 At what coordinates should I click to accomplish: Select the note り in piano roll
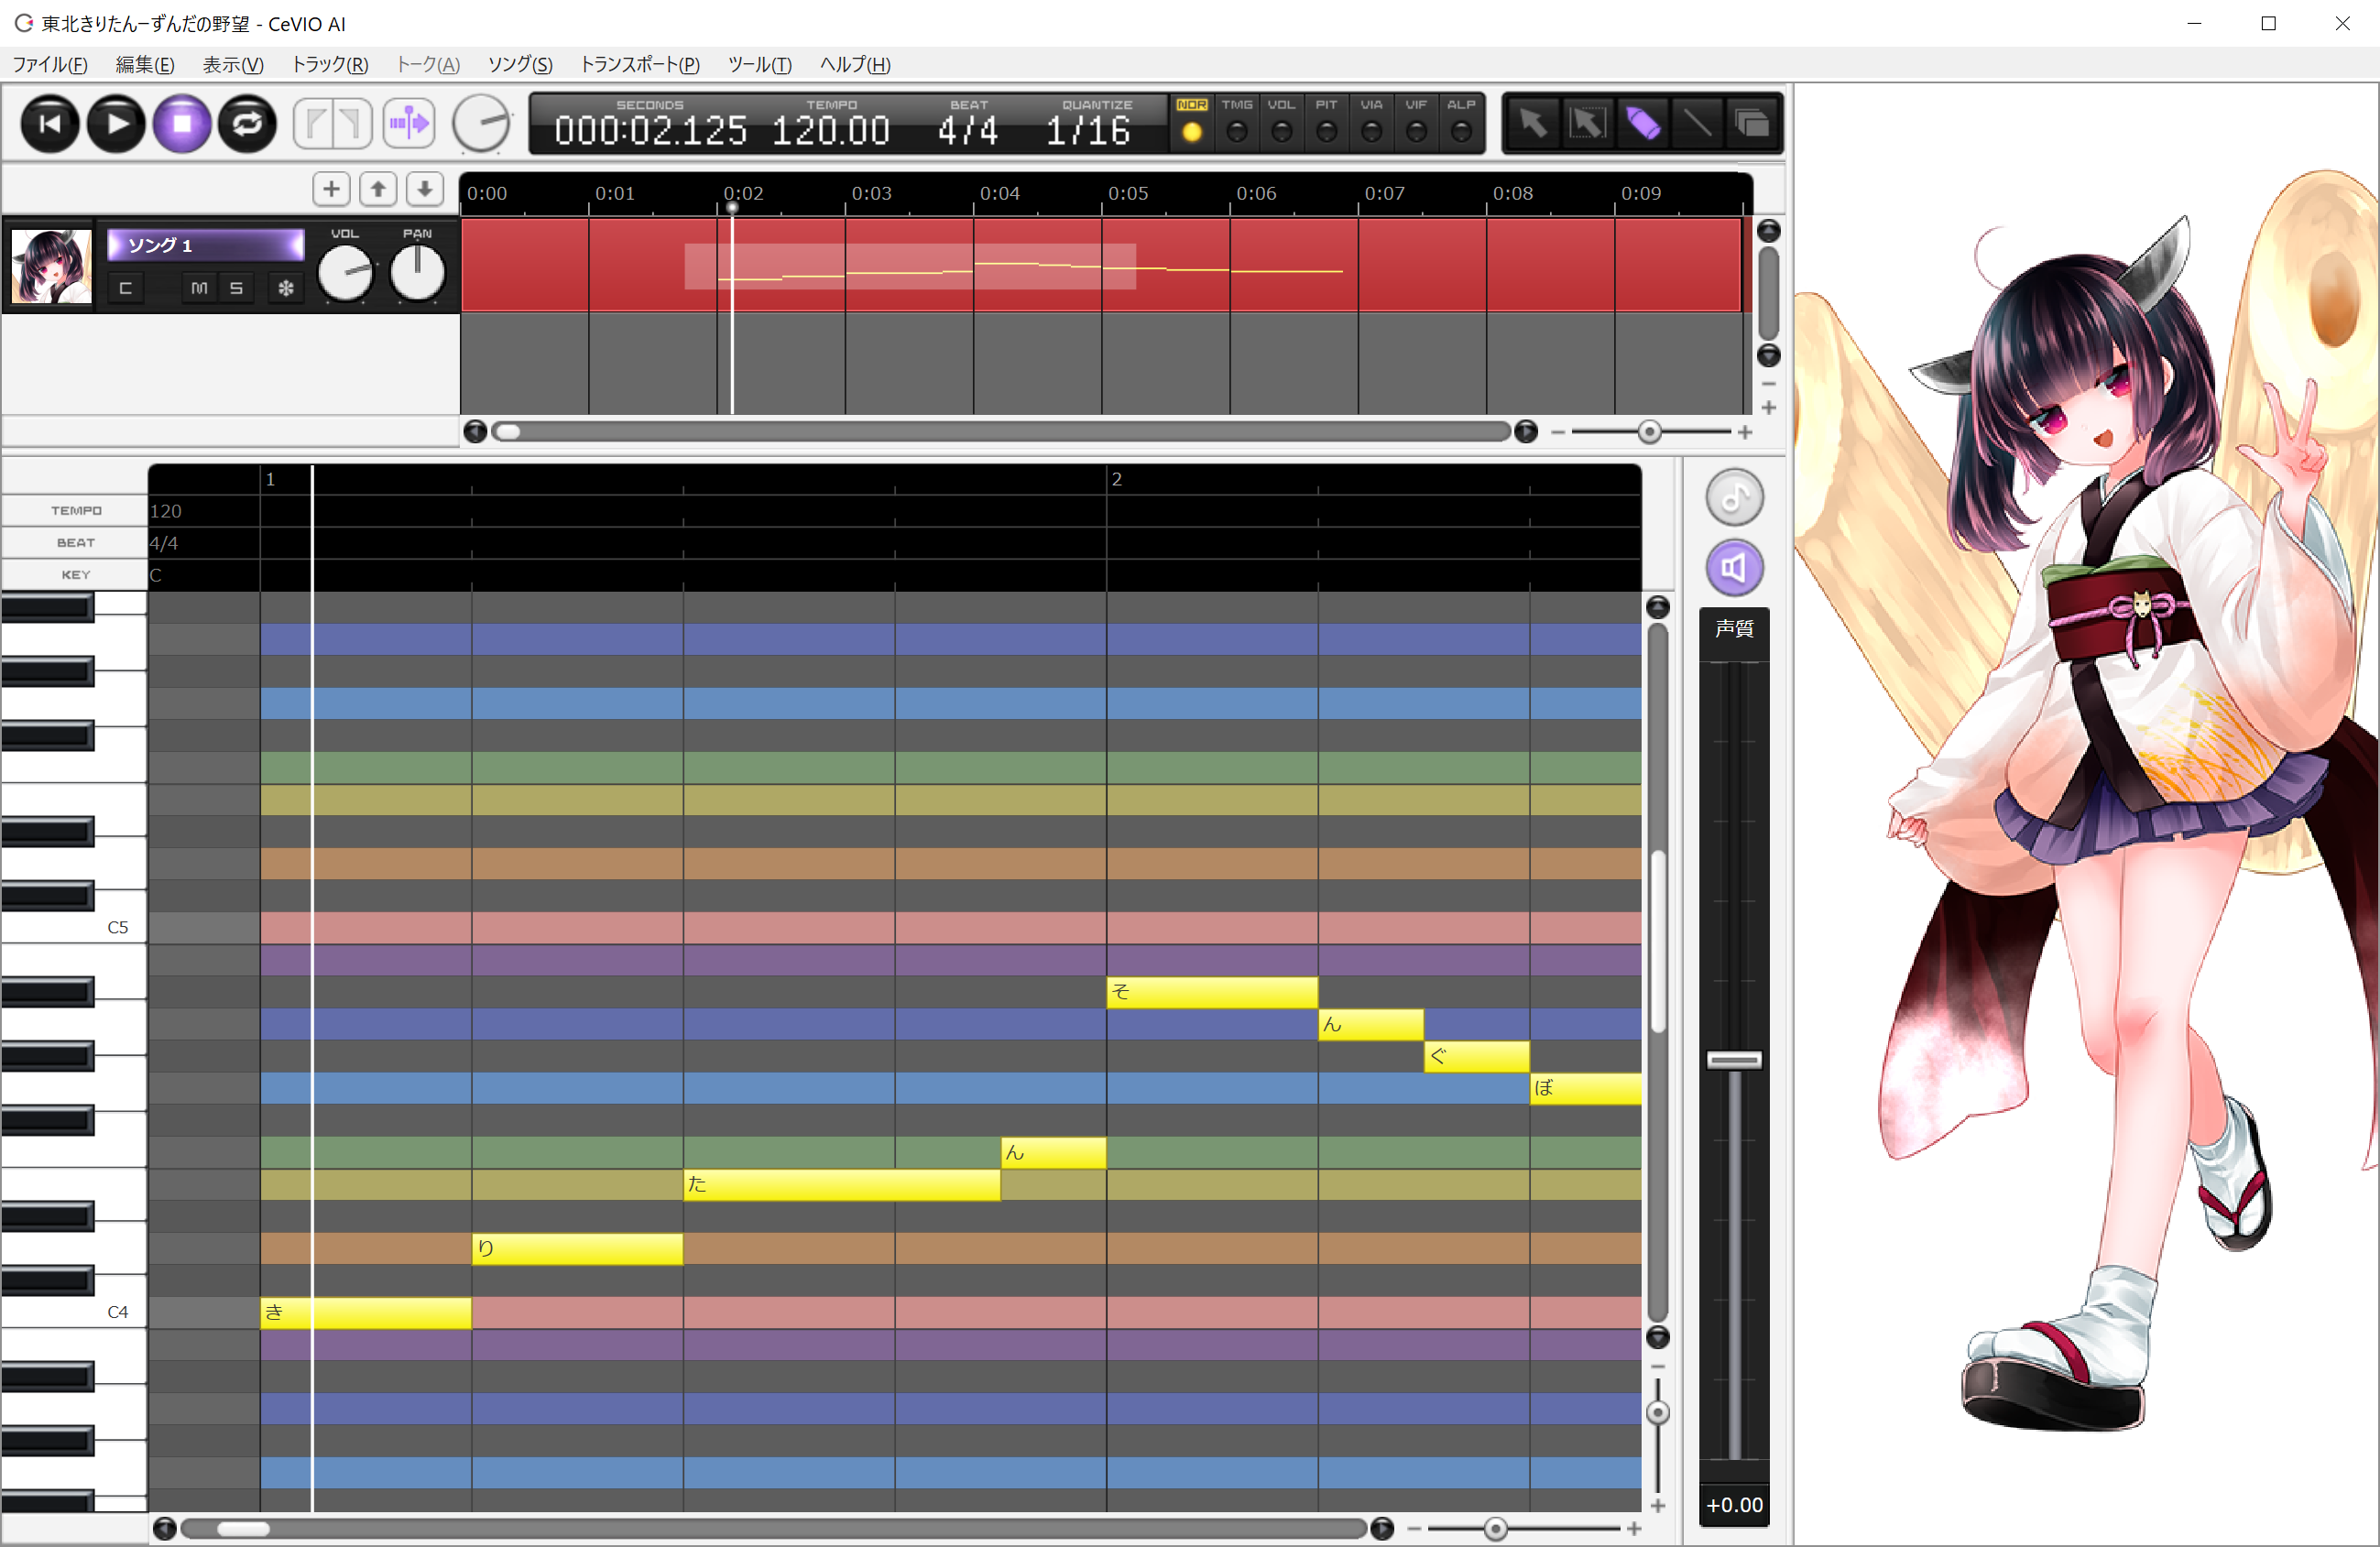[x=578, y=1249]
